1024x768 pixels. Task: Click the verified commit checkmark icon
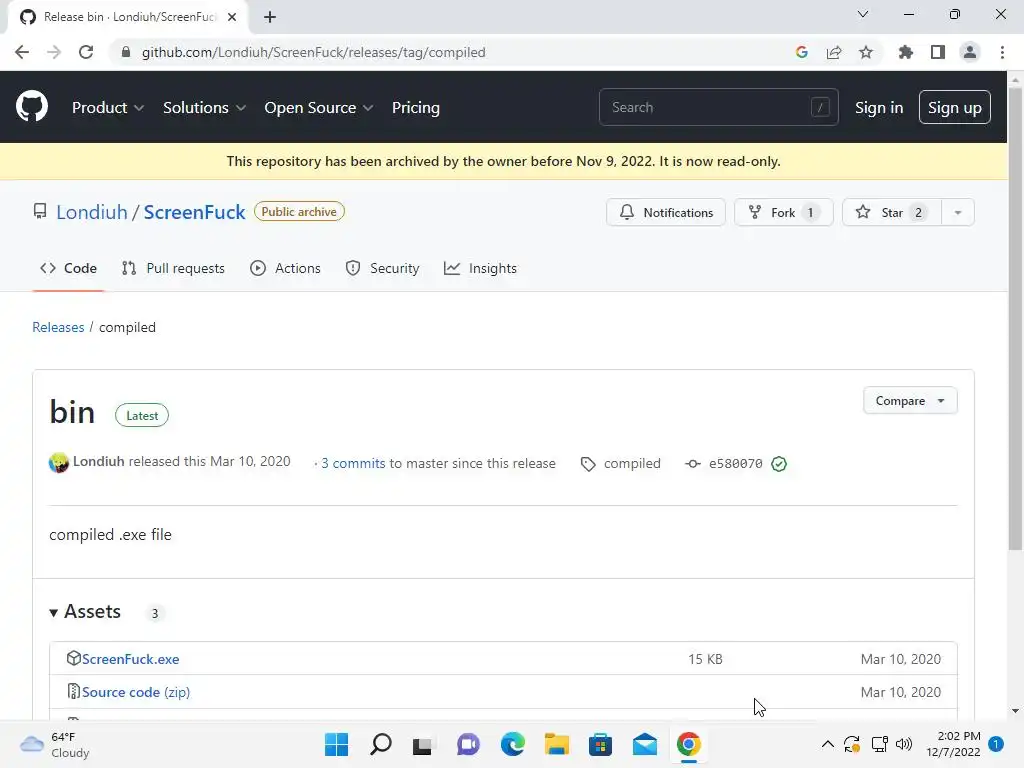[x=779, y=464]
